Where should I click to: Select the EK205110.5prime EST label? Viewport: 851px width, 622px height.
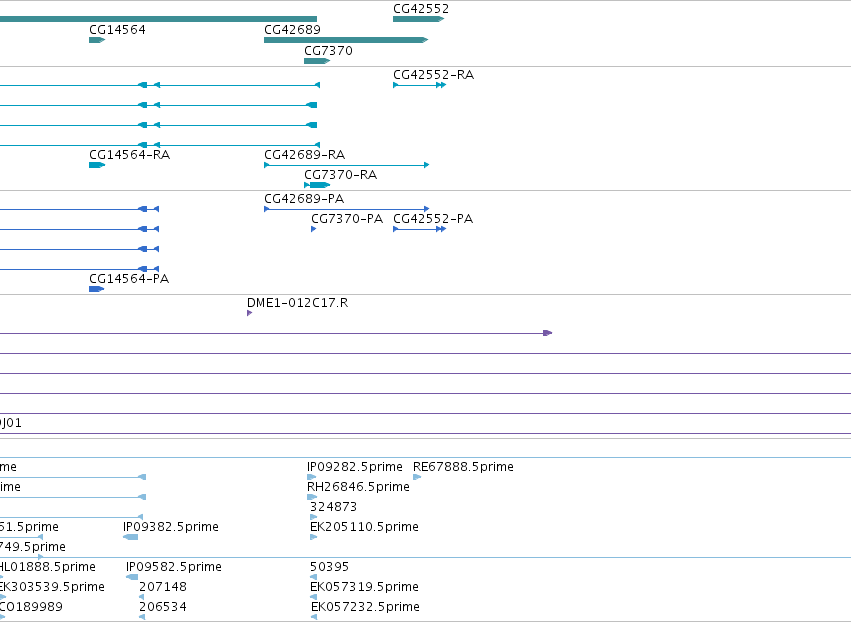364,527
